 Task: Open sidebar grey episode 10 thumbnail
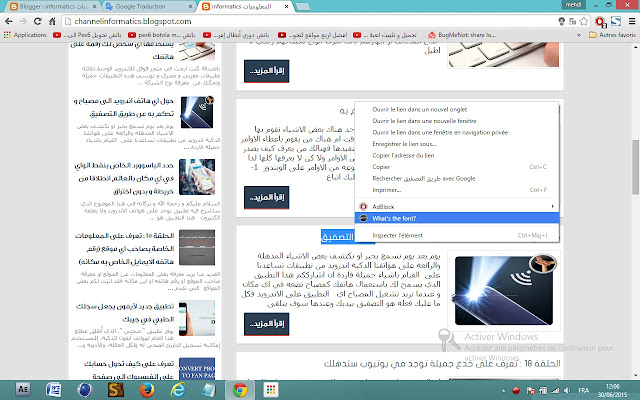[x=197, y=247]
